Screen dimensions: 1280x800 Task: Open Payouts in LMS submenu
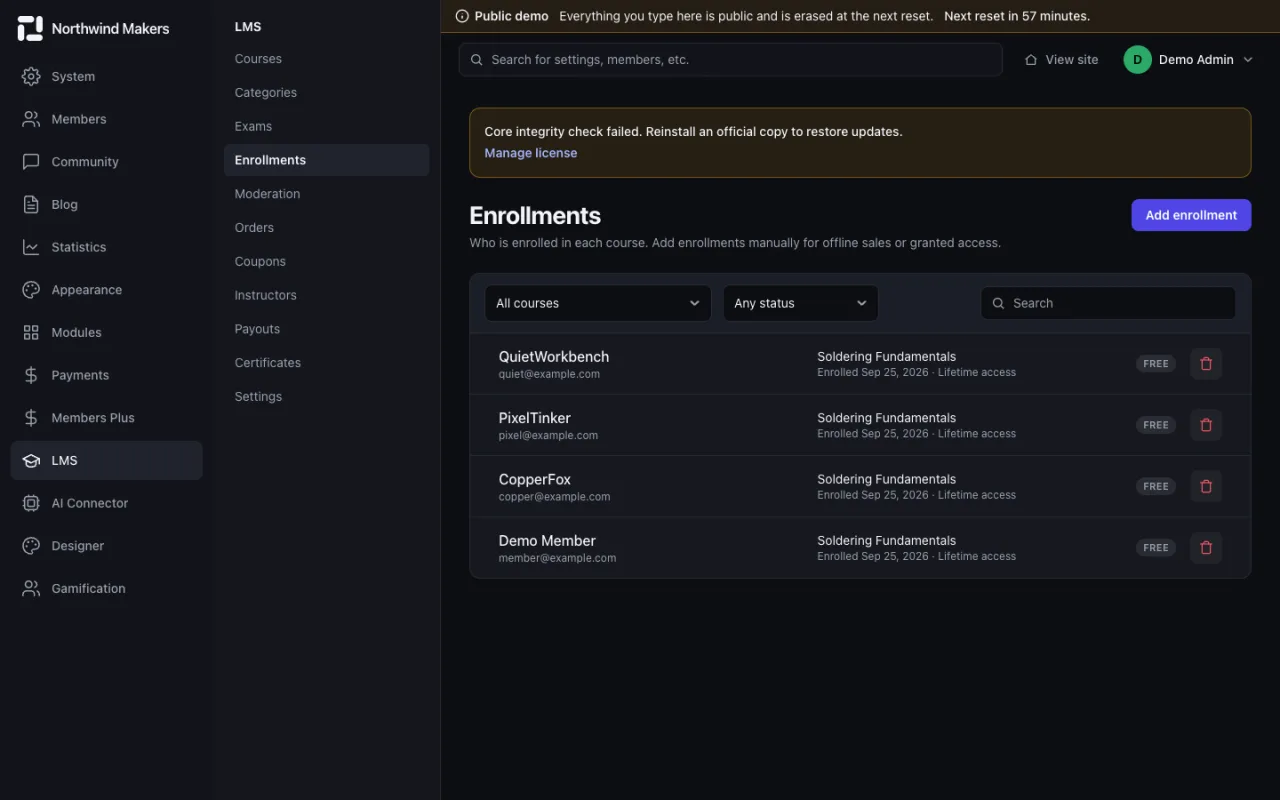point(257,329)
